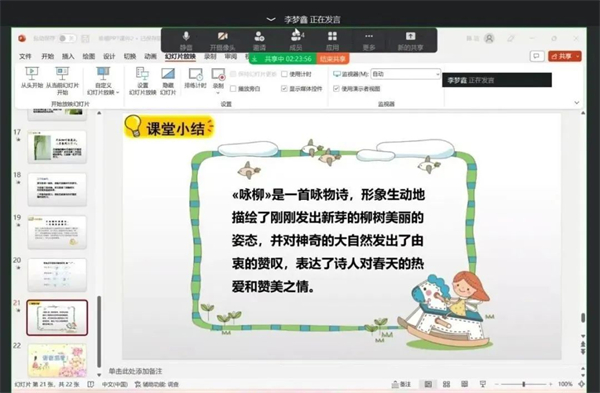Select slide 22 thumbnail
The image size is (600, 393).
point(57,360)
